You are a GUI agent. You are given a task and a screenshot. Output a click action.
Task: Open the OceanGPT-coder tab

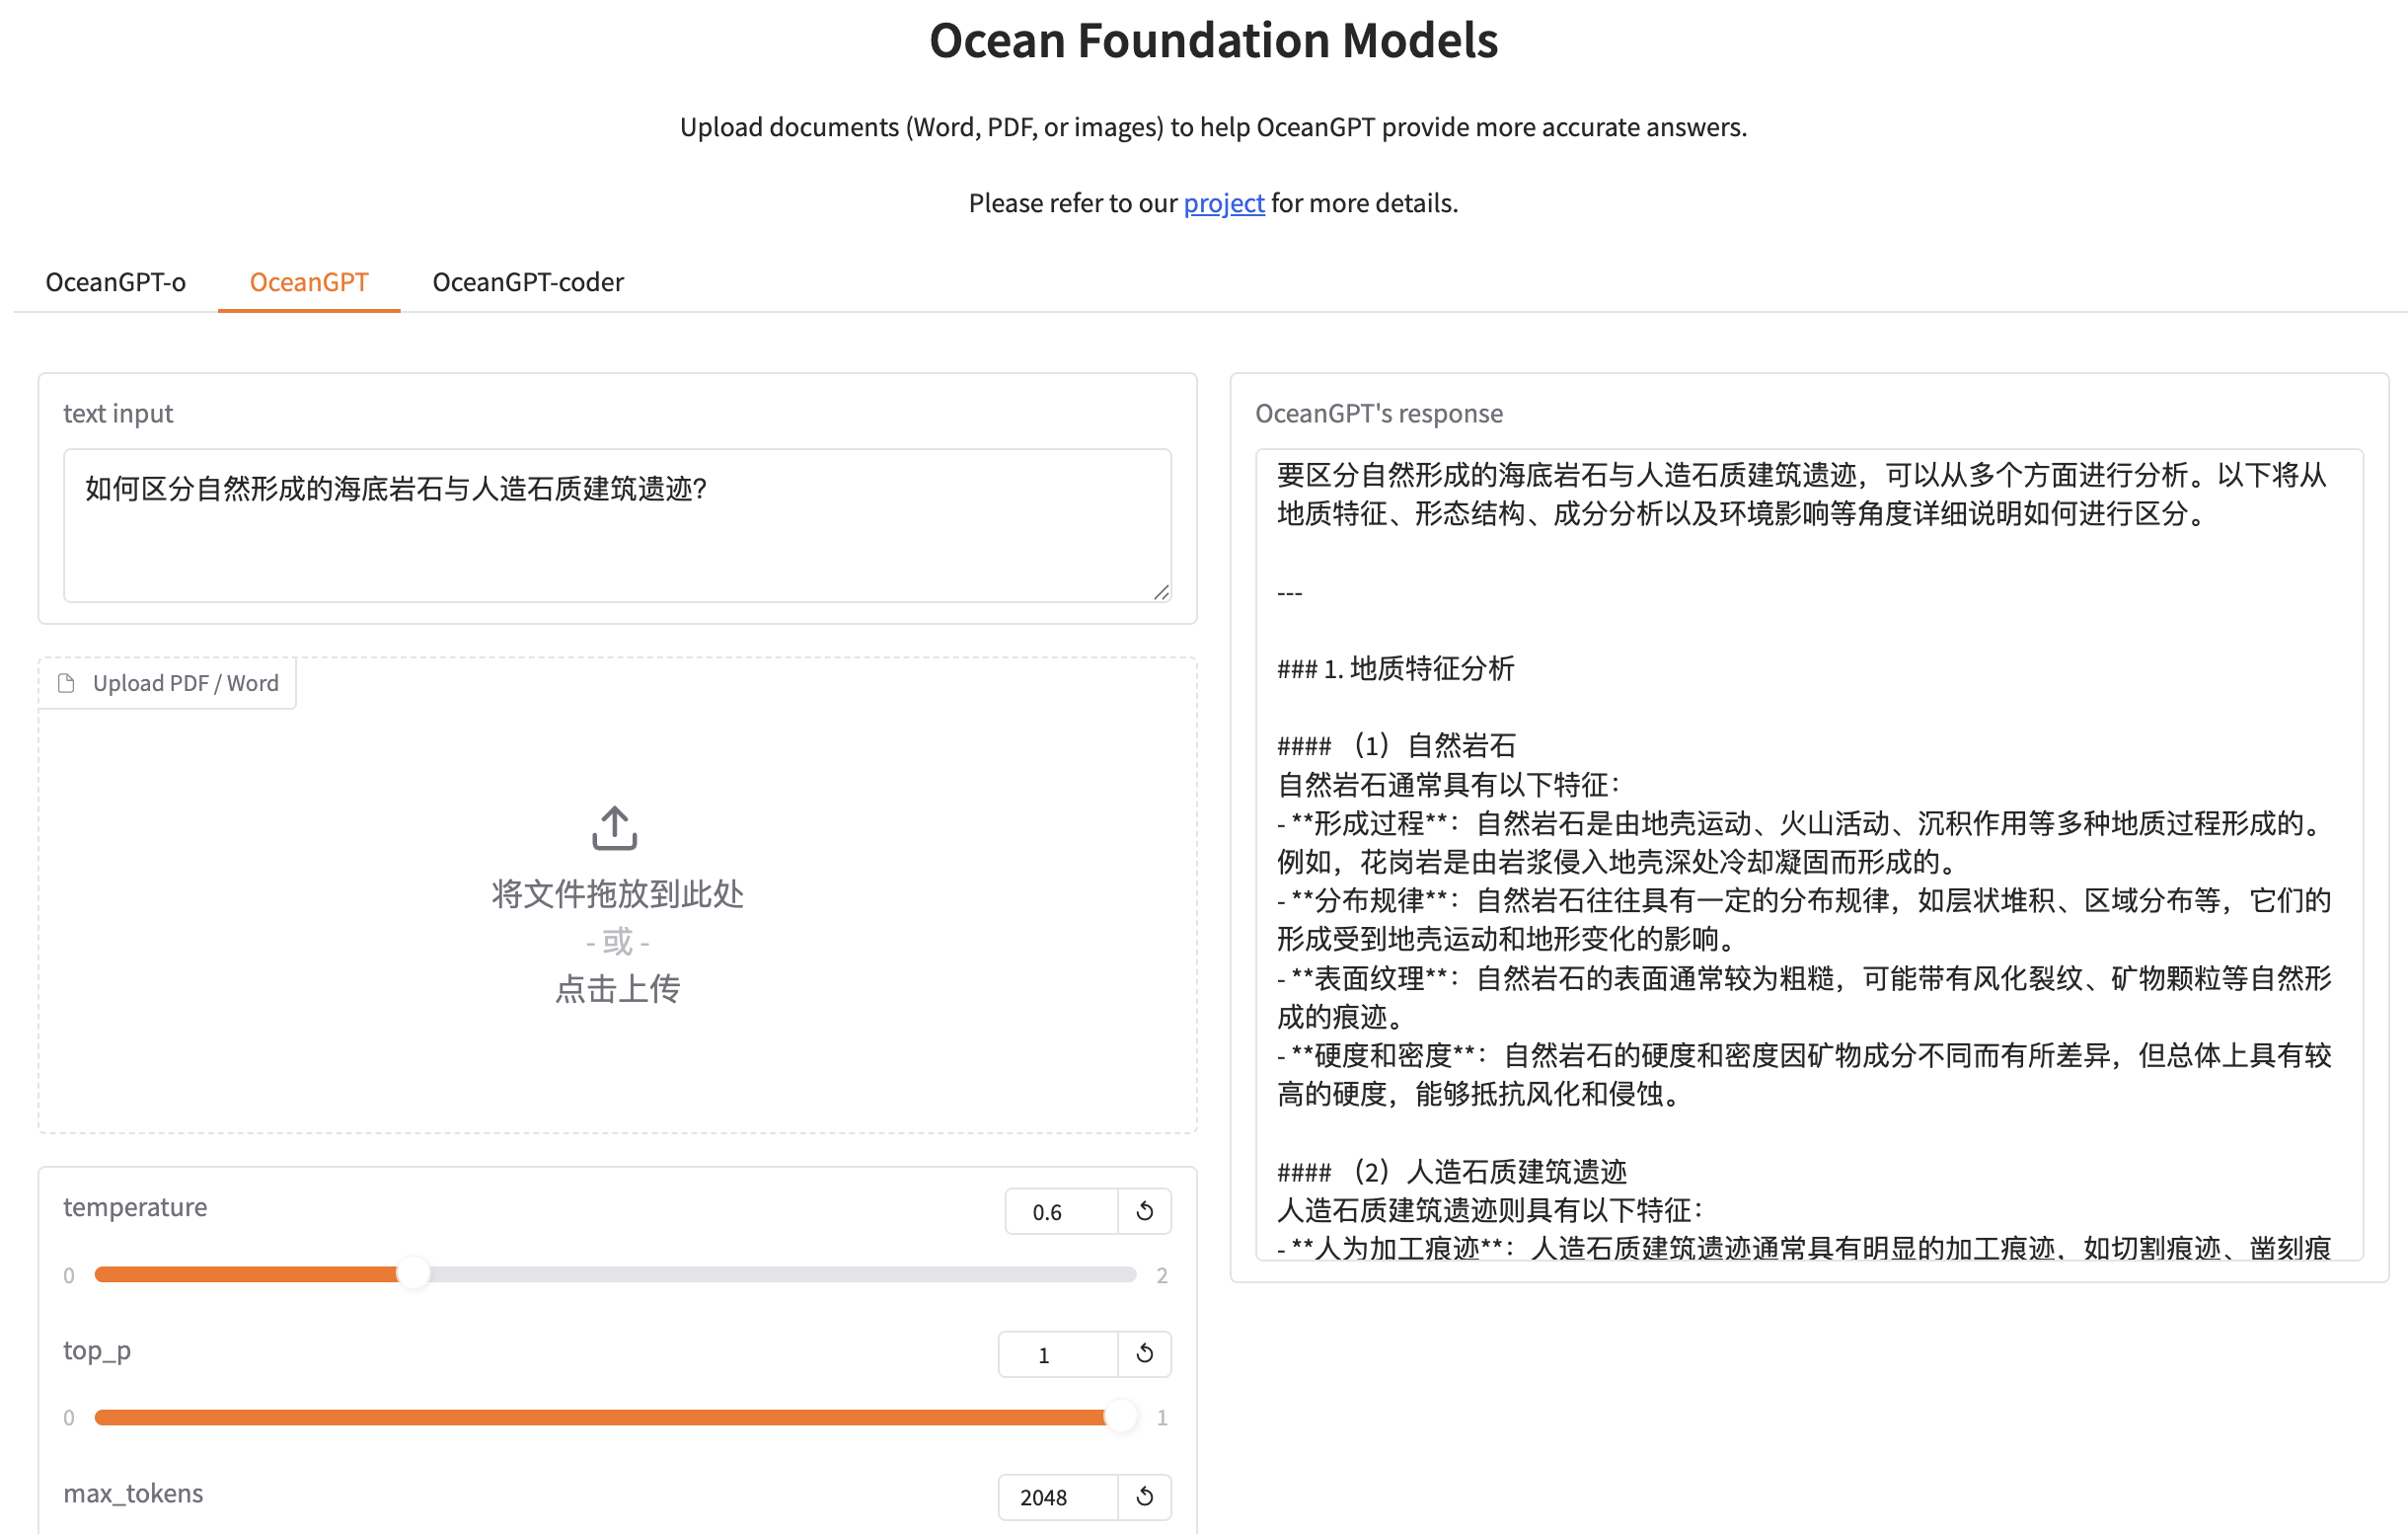pos(528,282)
